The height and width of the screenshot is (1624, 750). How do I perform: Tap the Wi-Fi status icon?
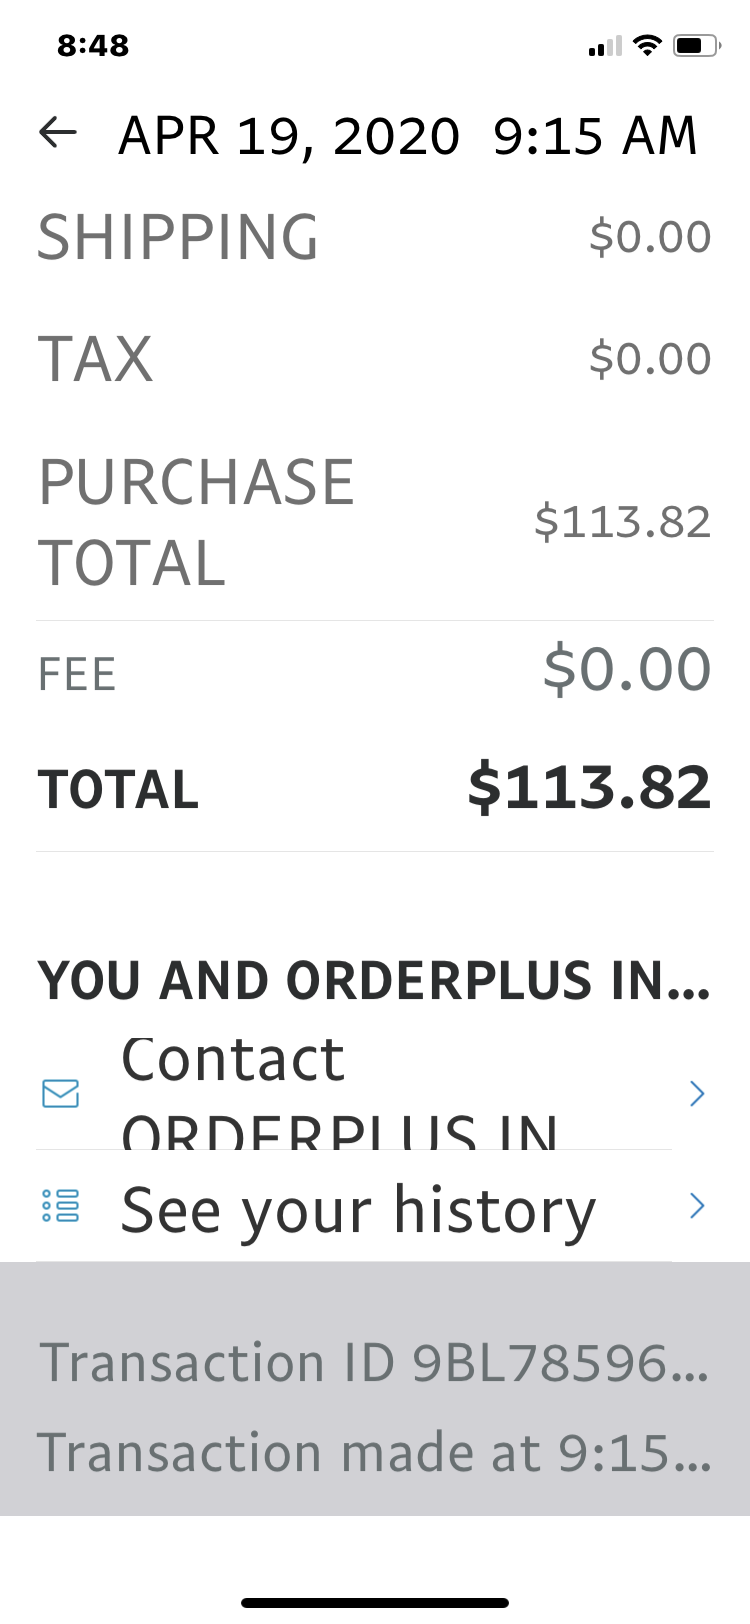[648, 45]
